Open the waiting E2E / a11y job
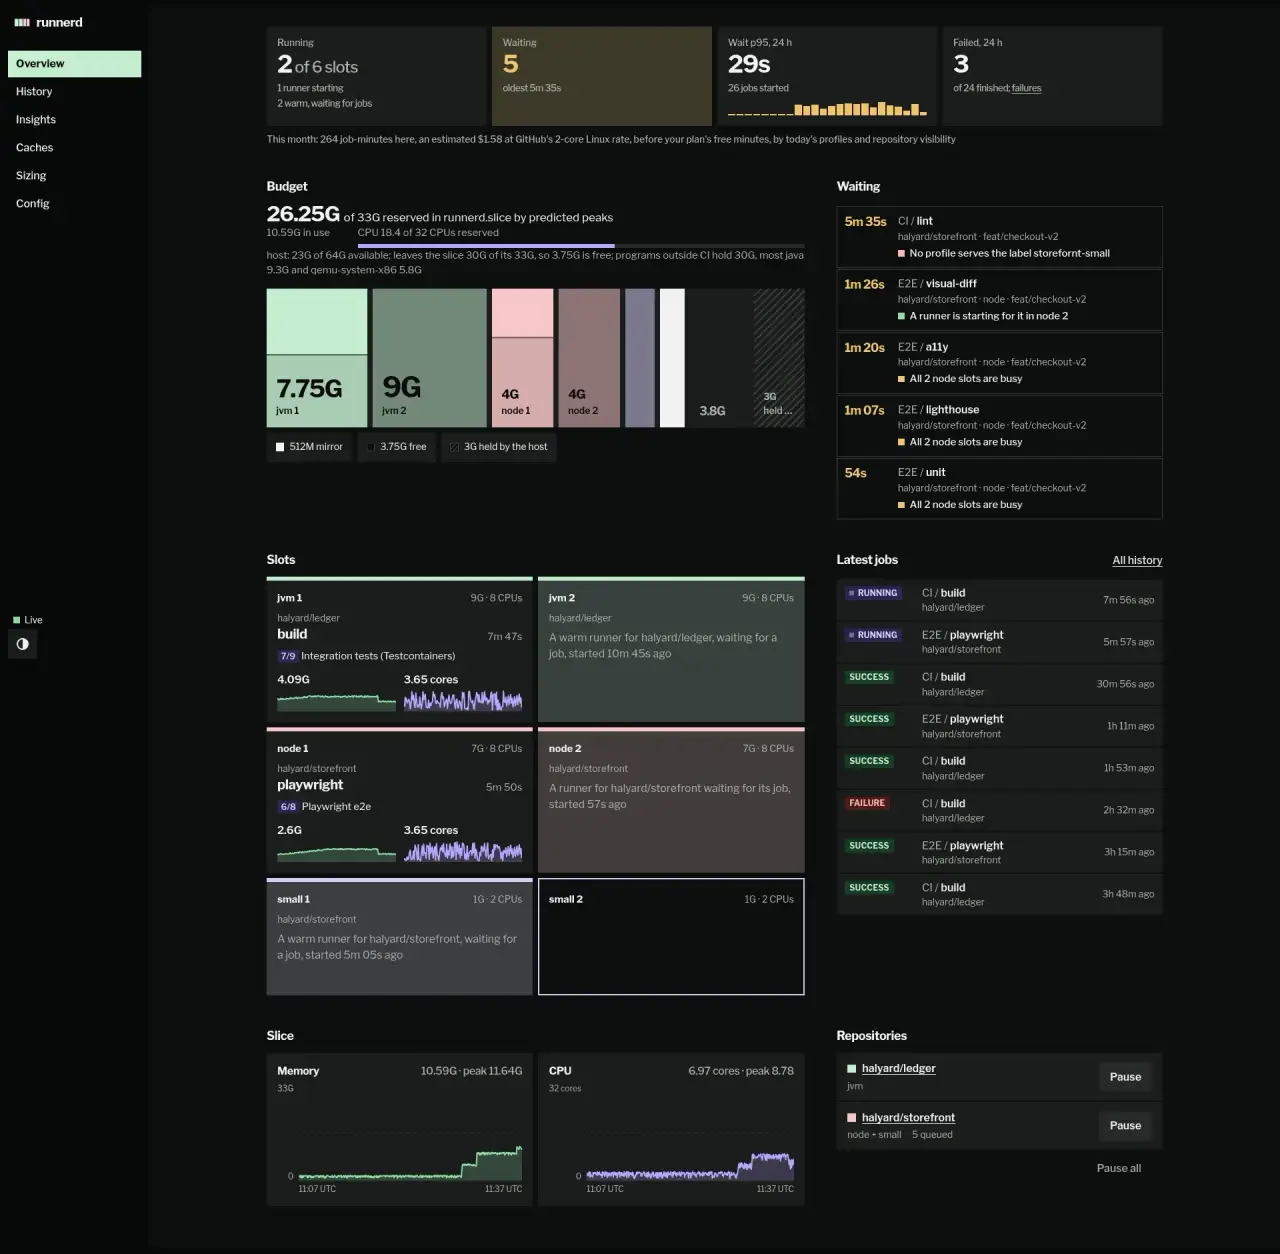 (x=999, y=363)
